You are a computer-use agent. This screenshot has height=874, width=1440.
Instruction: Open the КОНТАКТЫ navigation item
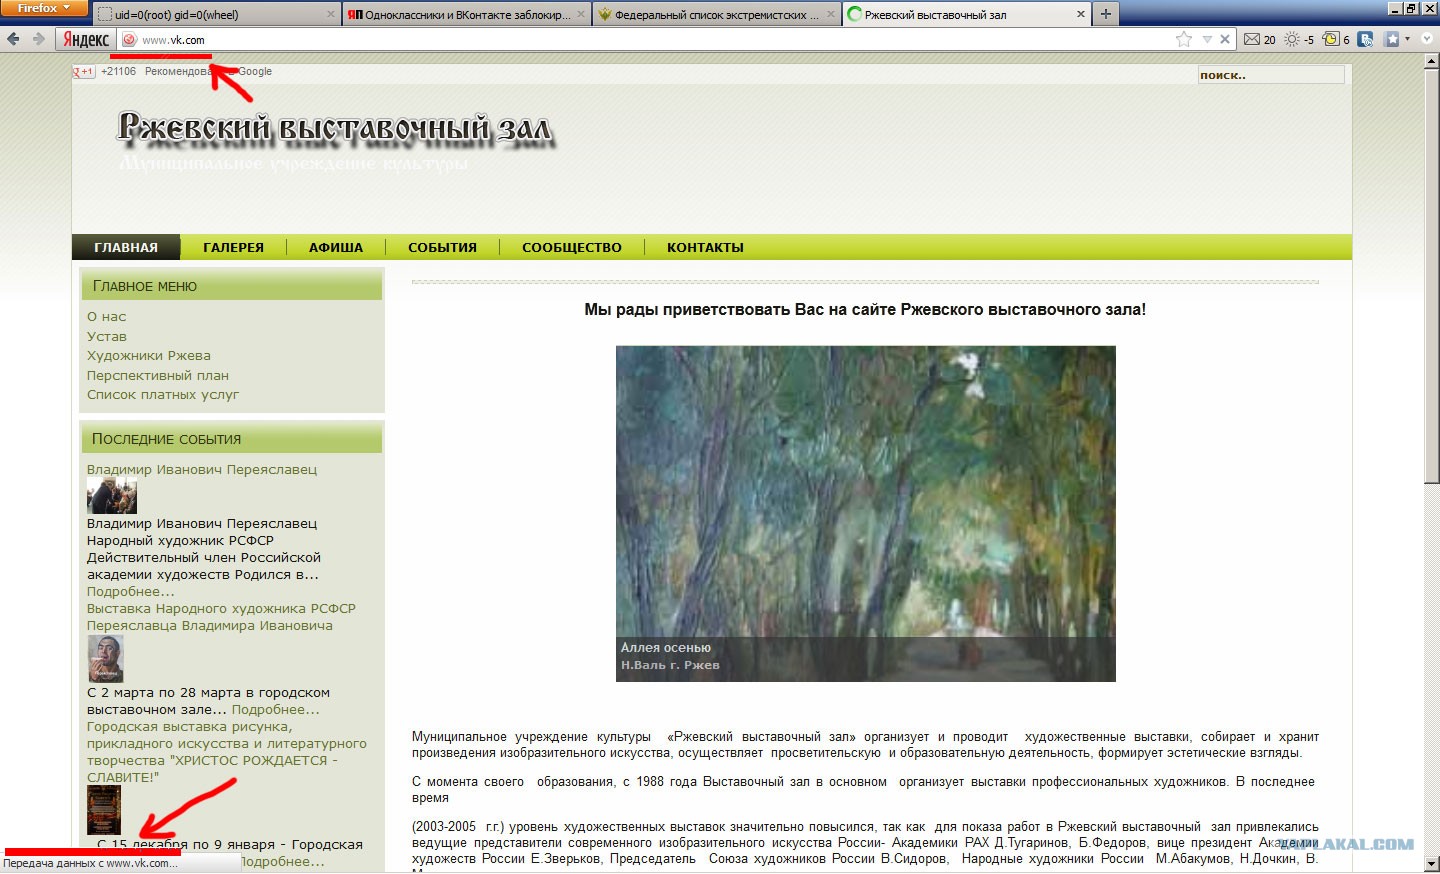705,247
